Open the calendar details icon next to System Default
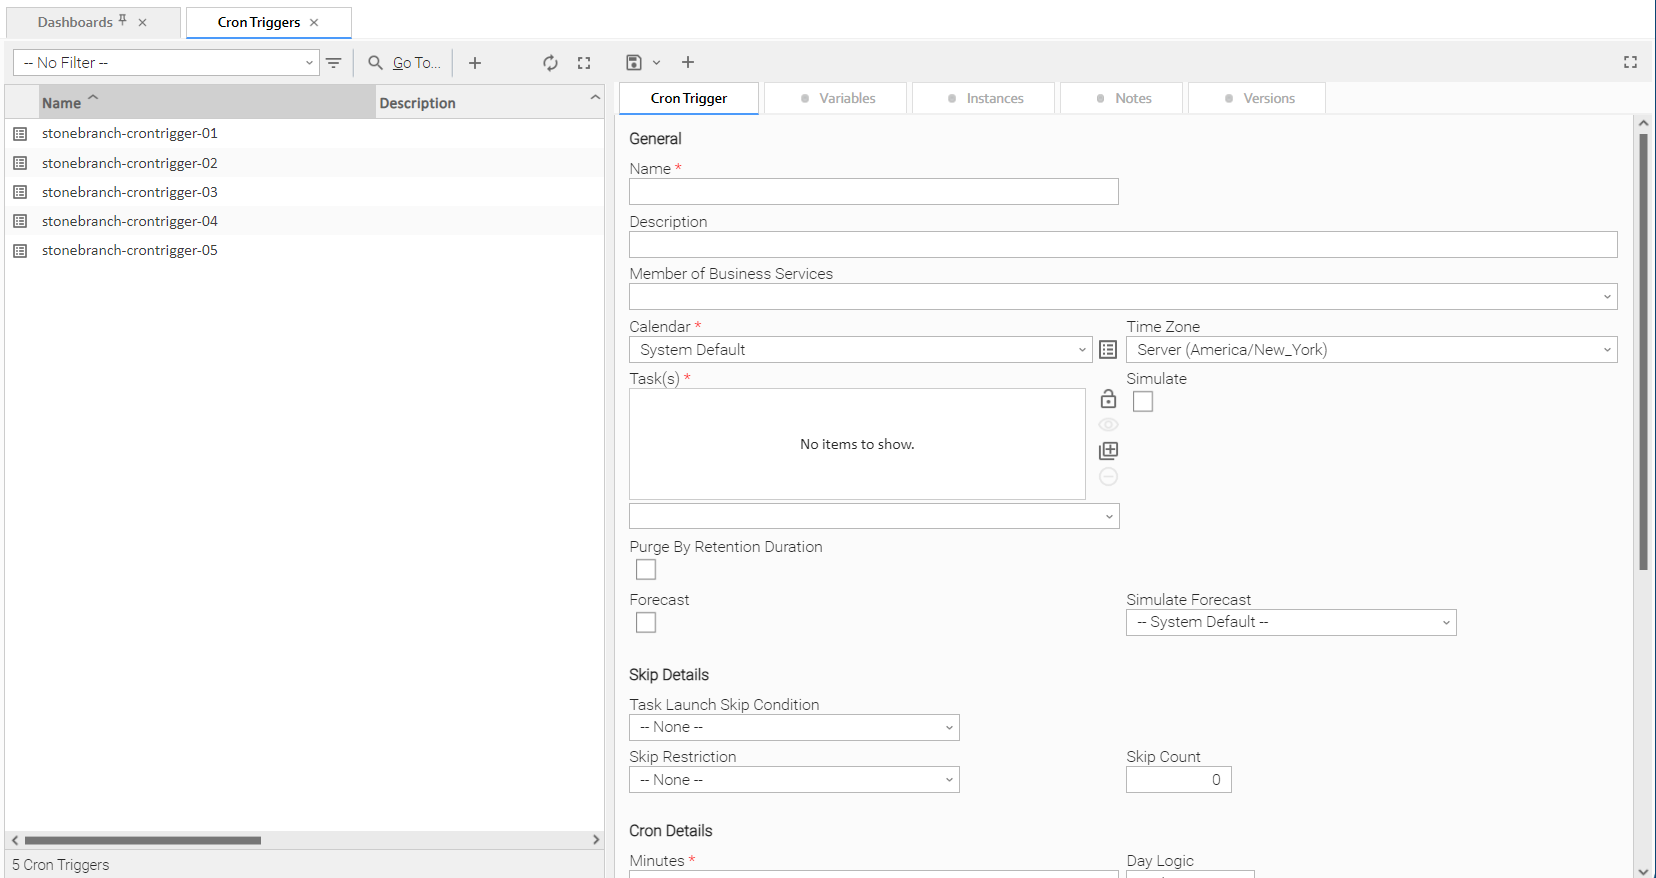1656x878 pixels. click(x=1108, y=350)
